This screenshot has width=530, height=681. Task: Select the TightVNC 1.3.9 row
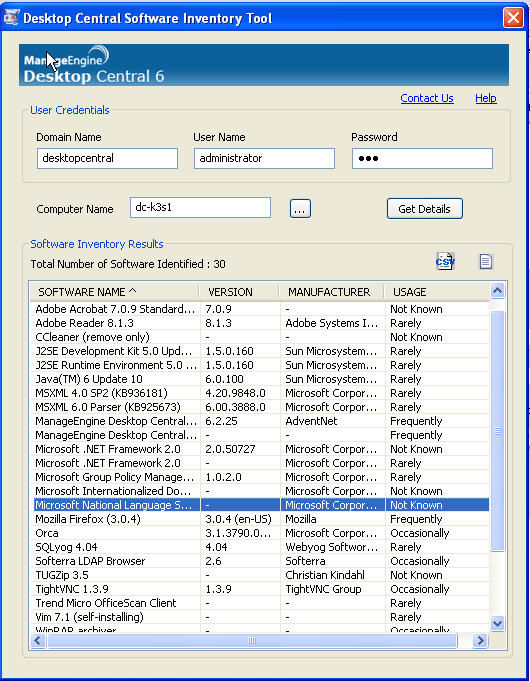[261, 589]
